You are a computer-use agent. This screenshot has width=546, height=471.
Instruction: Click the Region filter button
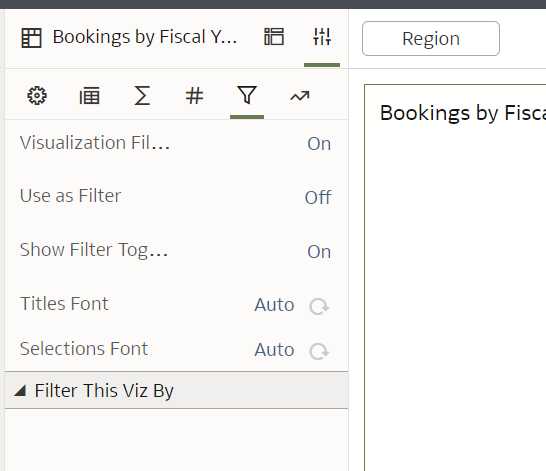point(431,38)
